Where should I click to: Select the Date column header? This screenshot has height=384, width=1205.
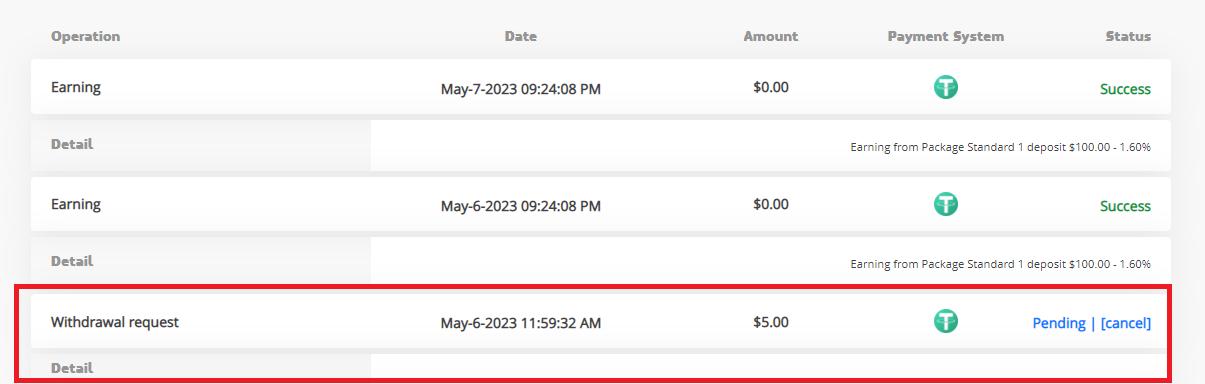520,36
